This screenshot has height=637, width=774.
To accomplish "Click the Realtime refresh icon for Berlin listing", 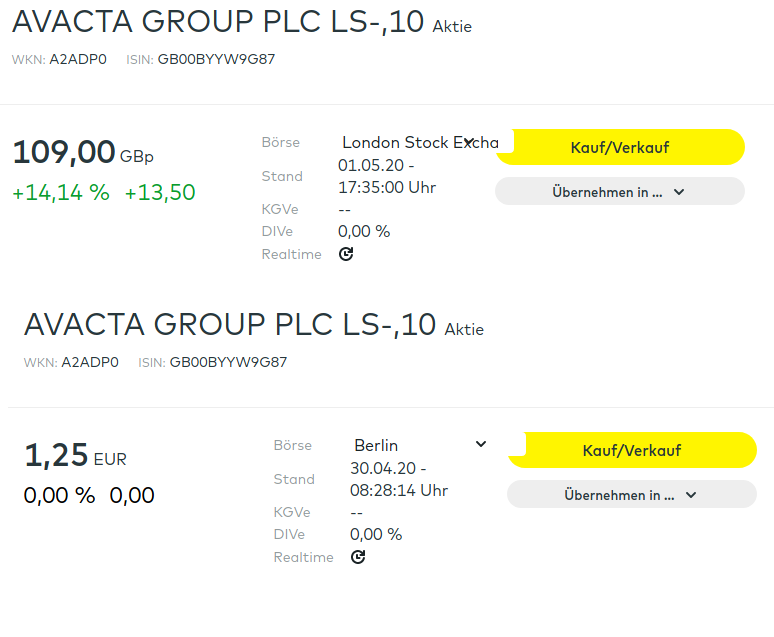I will pos(358,557).
